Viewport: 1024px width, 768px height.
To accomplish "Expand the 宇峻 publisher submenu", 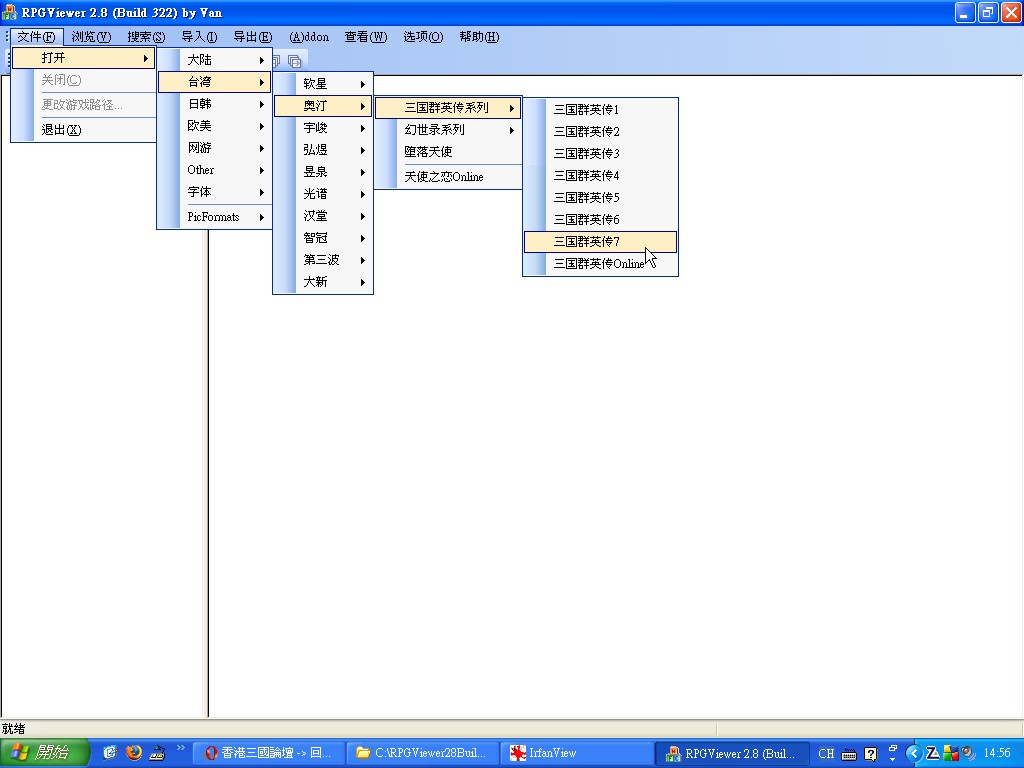I will coord(323,128).
